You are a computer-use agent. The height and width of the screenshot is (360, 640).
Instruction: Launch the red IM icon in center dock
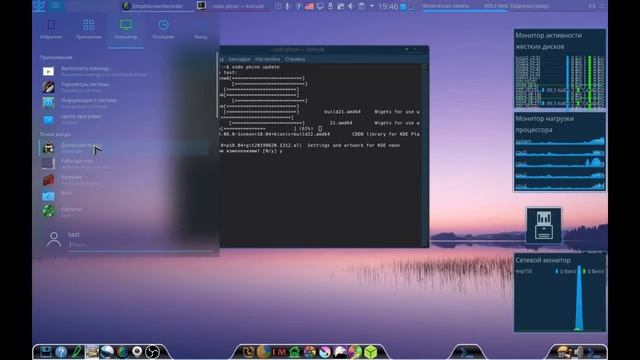pos(279,351)
